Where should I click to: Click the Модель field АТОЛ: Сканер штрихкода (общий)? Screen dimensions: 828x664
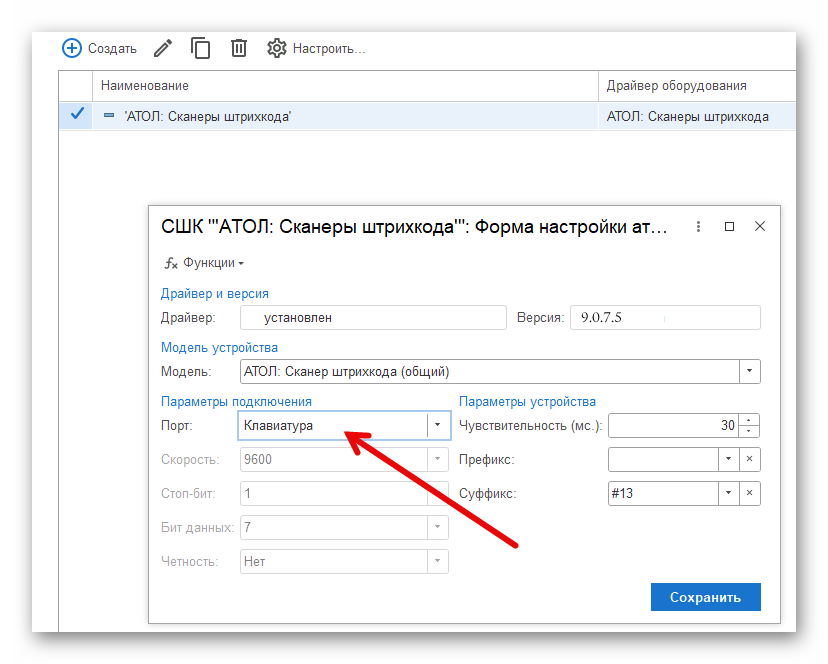[x=490, y=371]
